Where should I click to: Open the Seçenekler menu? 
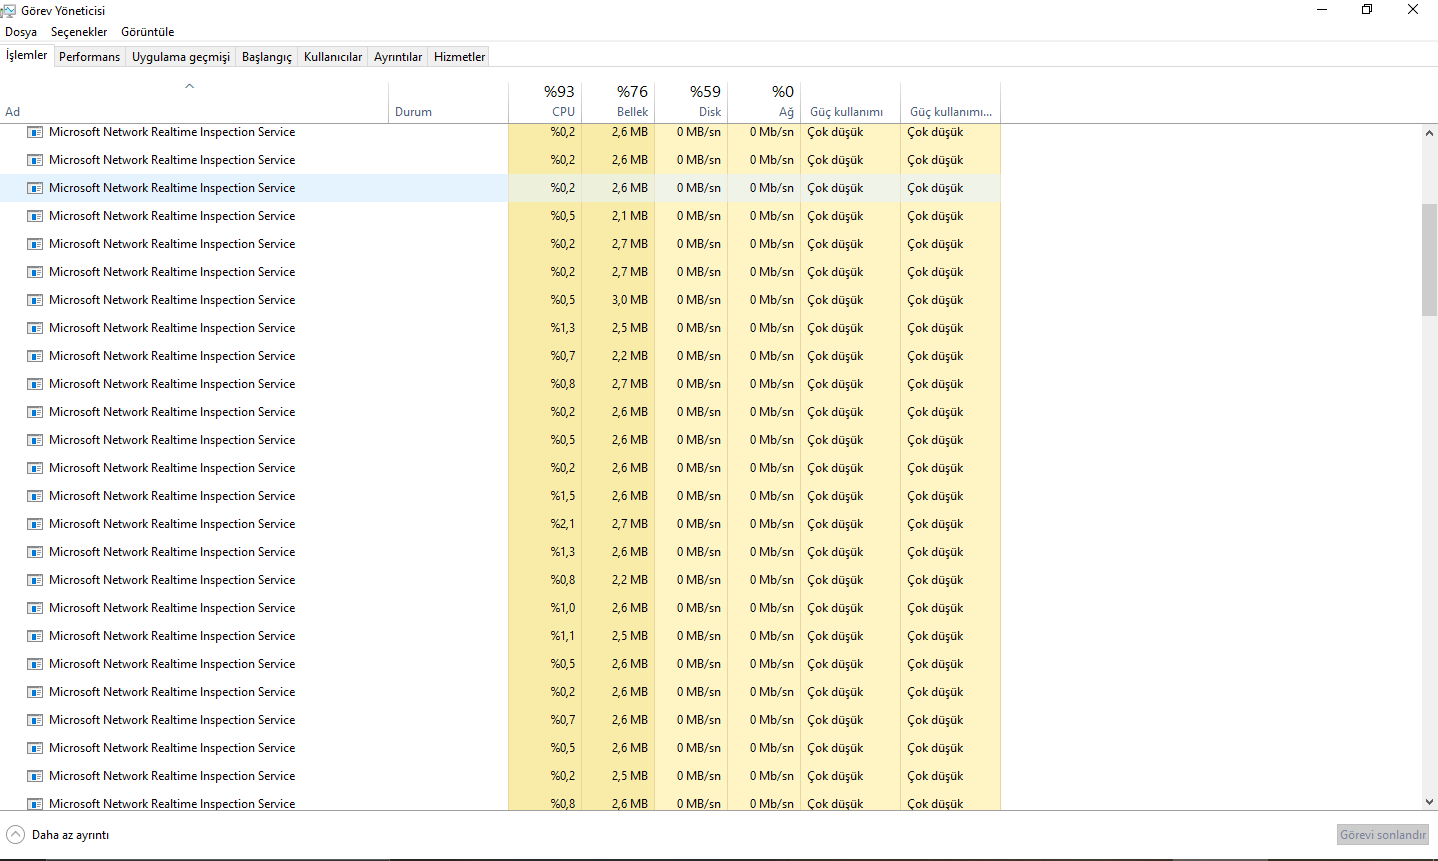click(x=79, y=32)
